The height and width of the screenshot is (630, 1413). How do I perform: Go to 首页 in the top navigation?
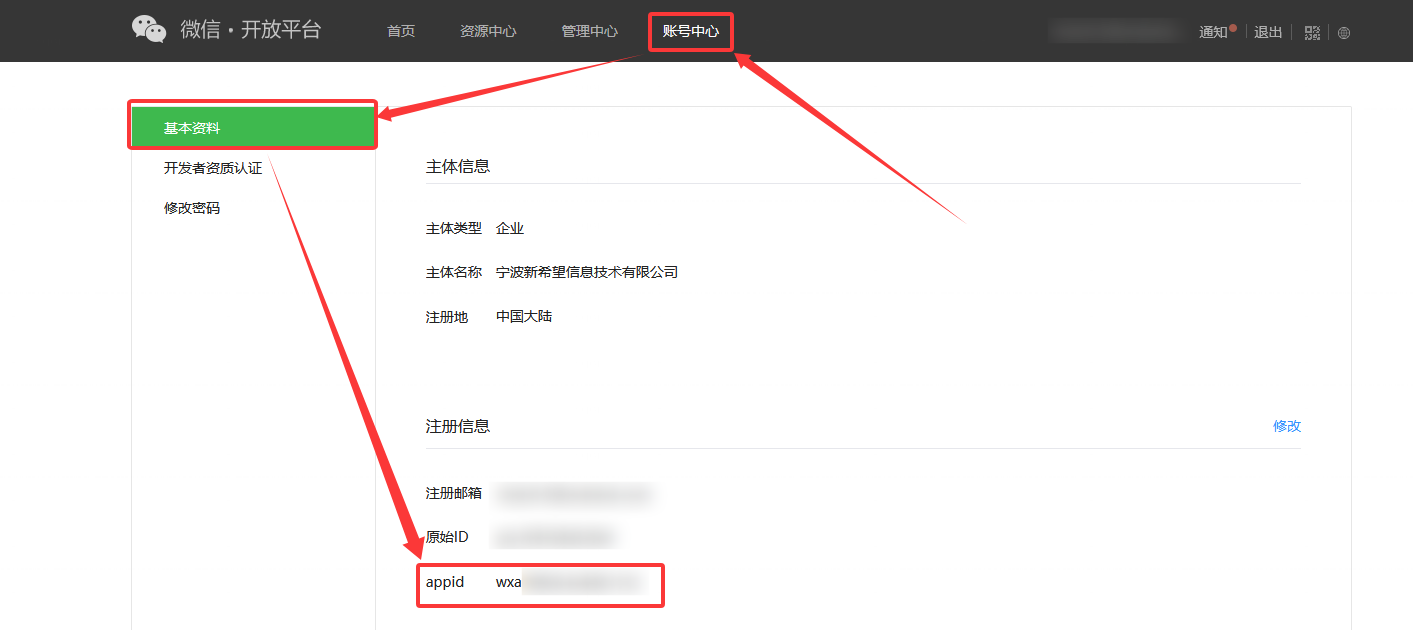pos(401,31)
